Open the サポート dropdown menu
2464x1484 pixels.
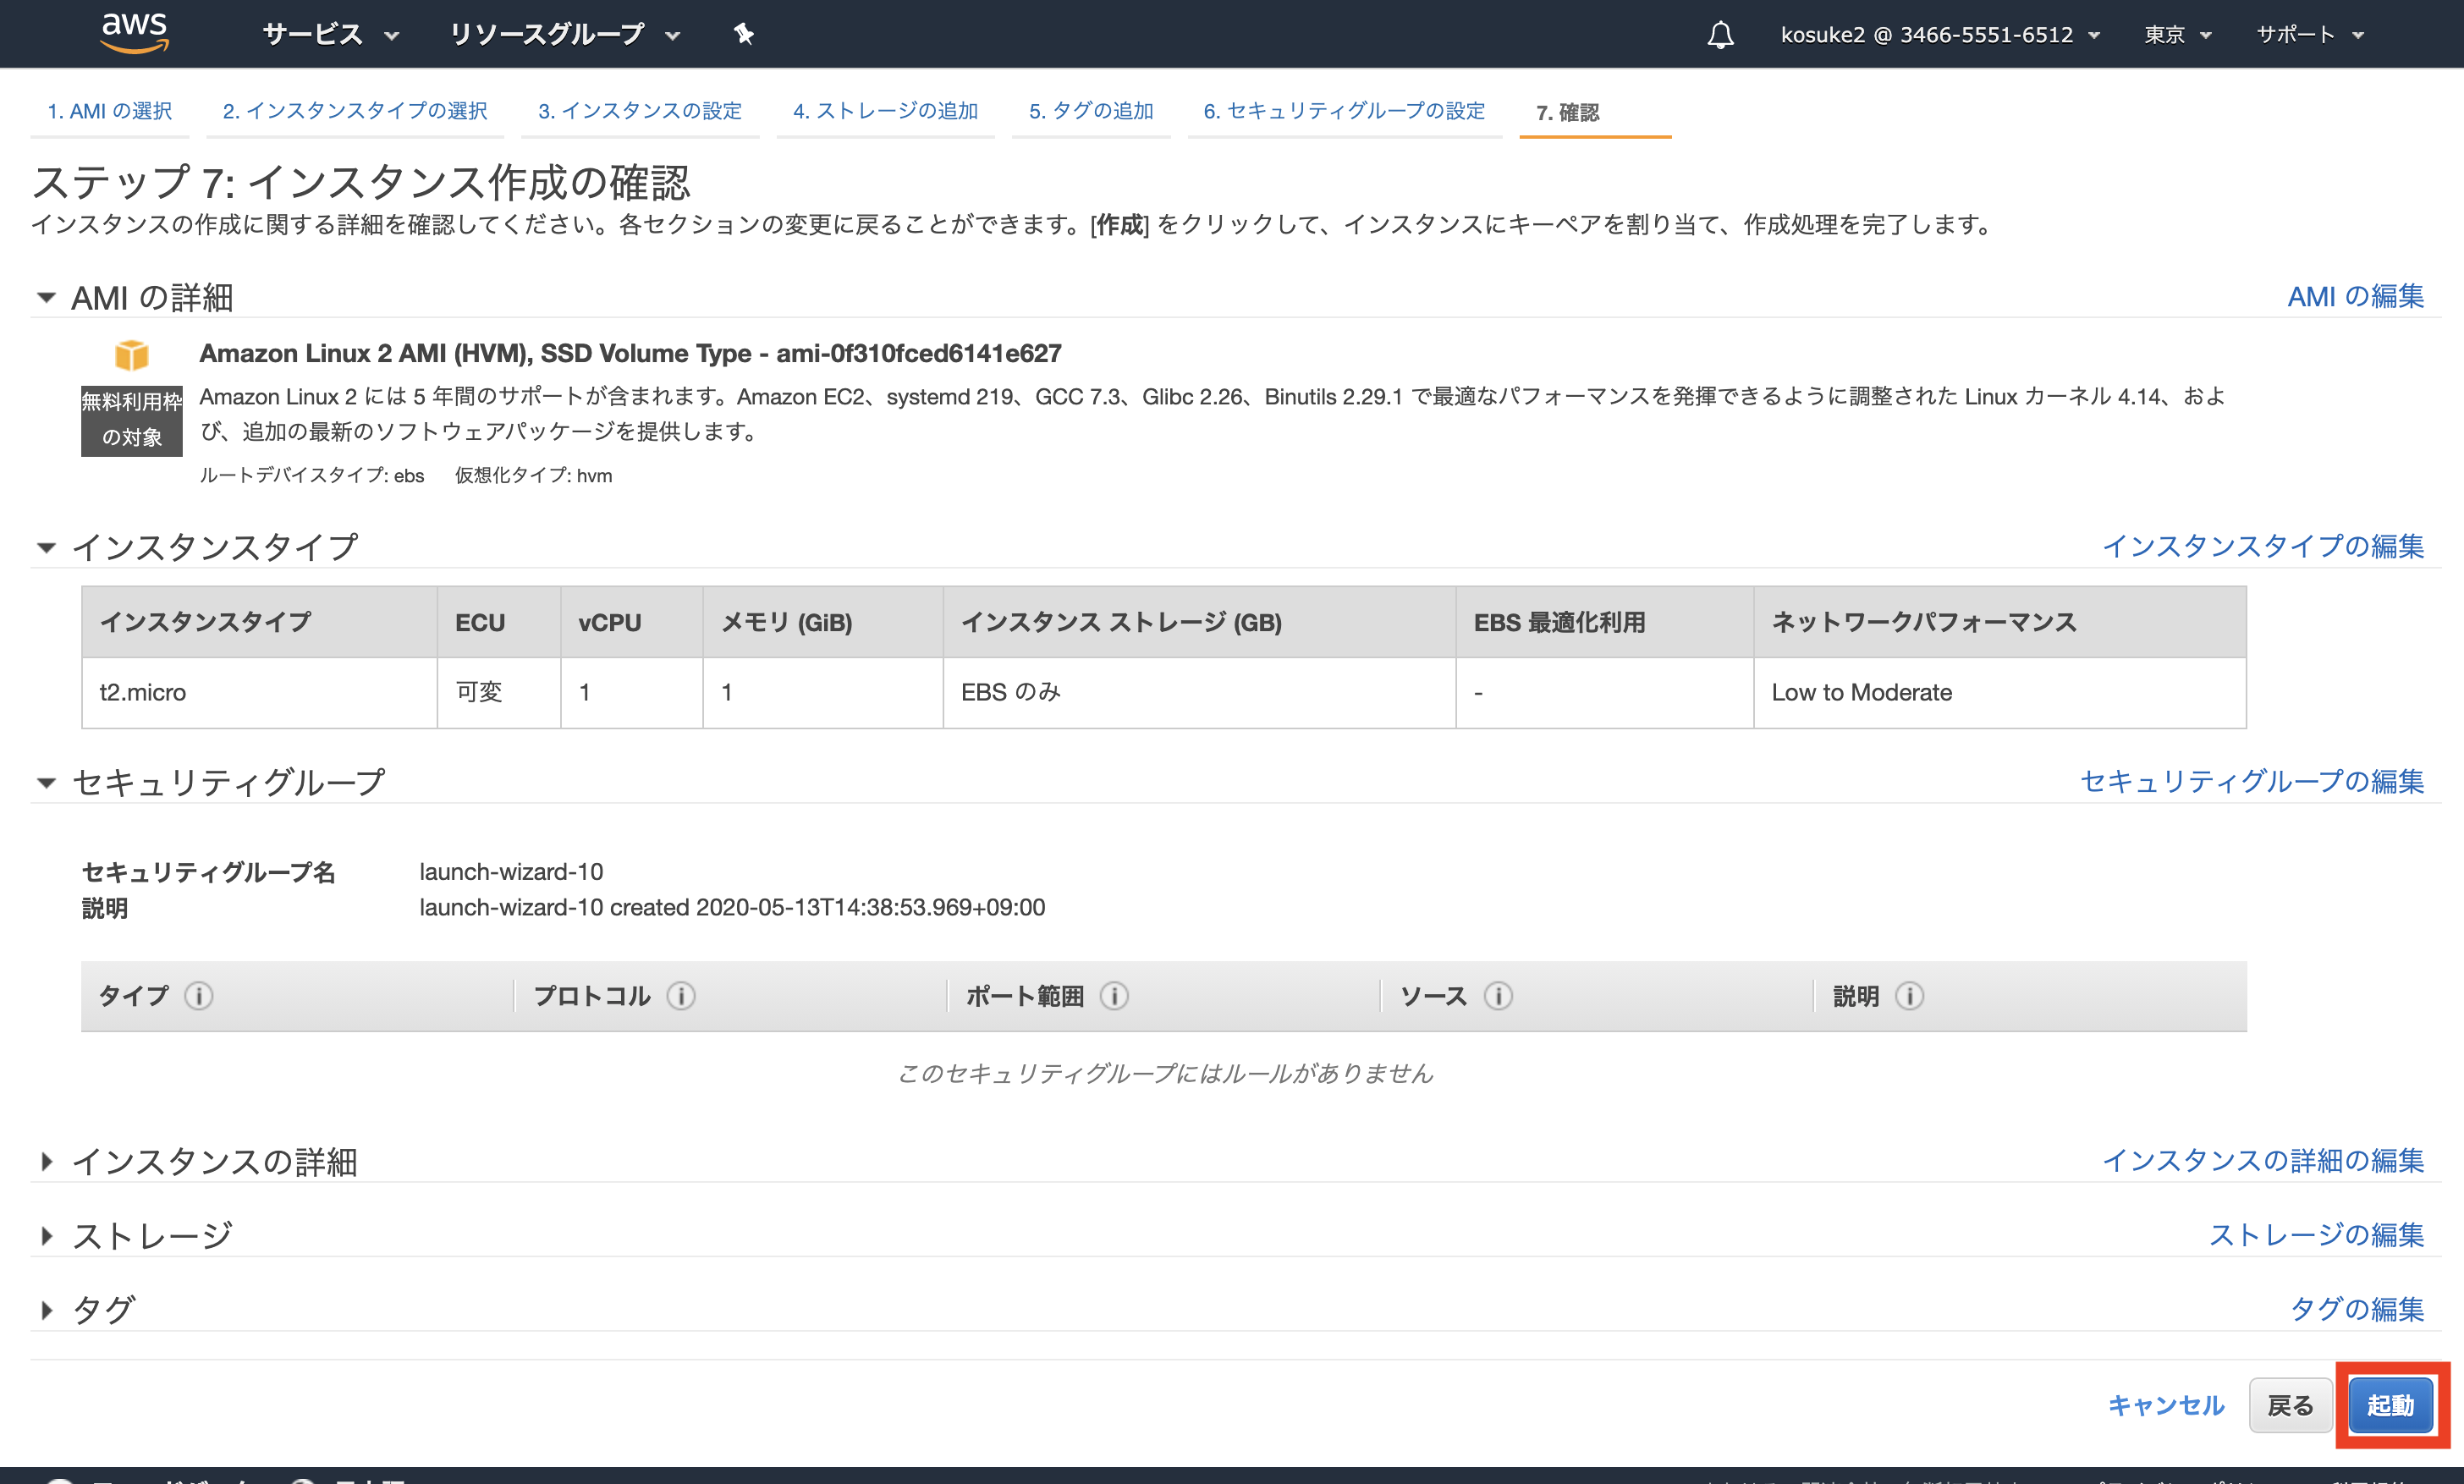coord(2310,35)
